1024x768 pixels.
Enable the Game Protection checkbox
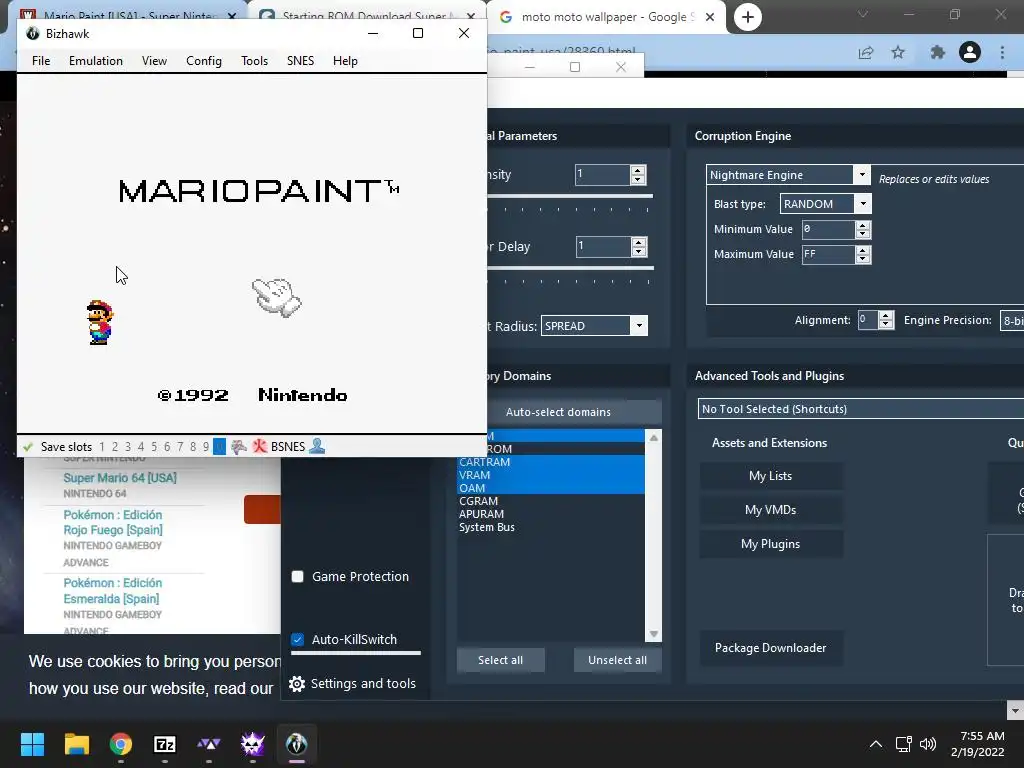click(x=298, y=577)
